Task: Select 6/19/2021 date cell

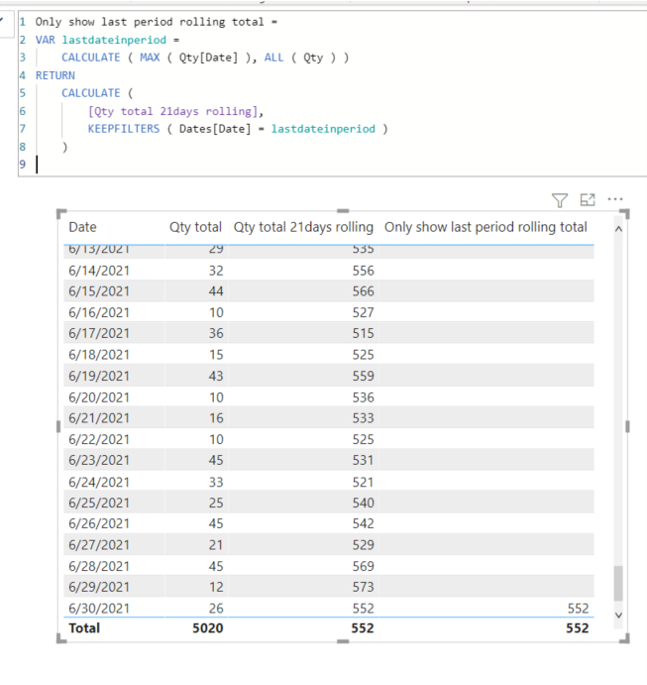Action: pos(99,376)
